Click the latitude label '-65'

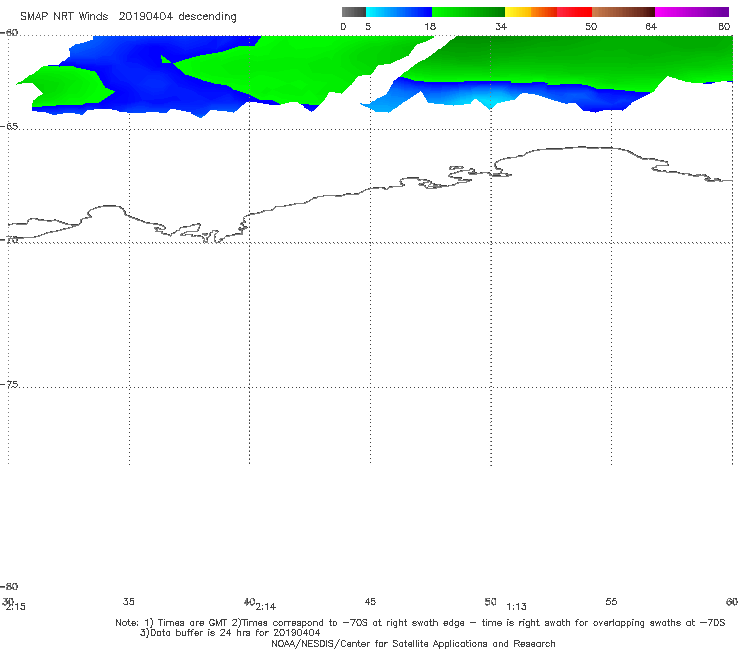10,127
